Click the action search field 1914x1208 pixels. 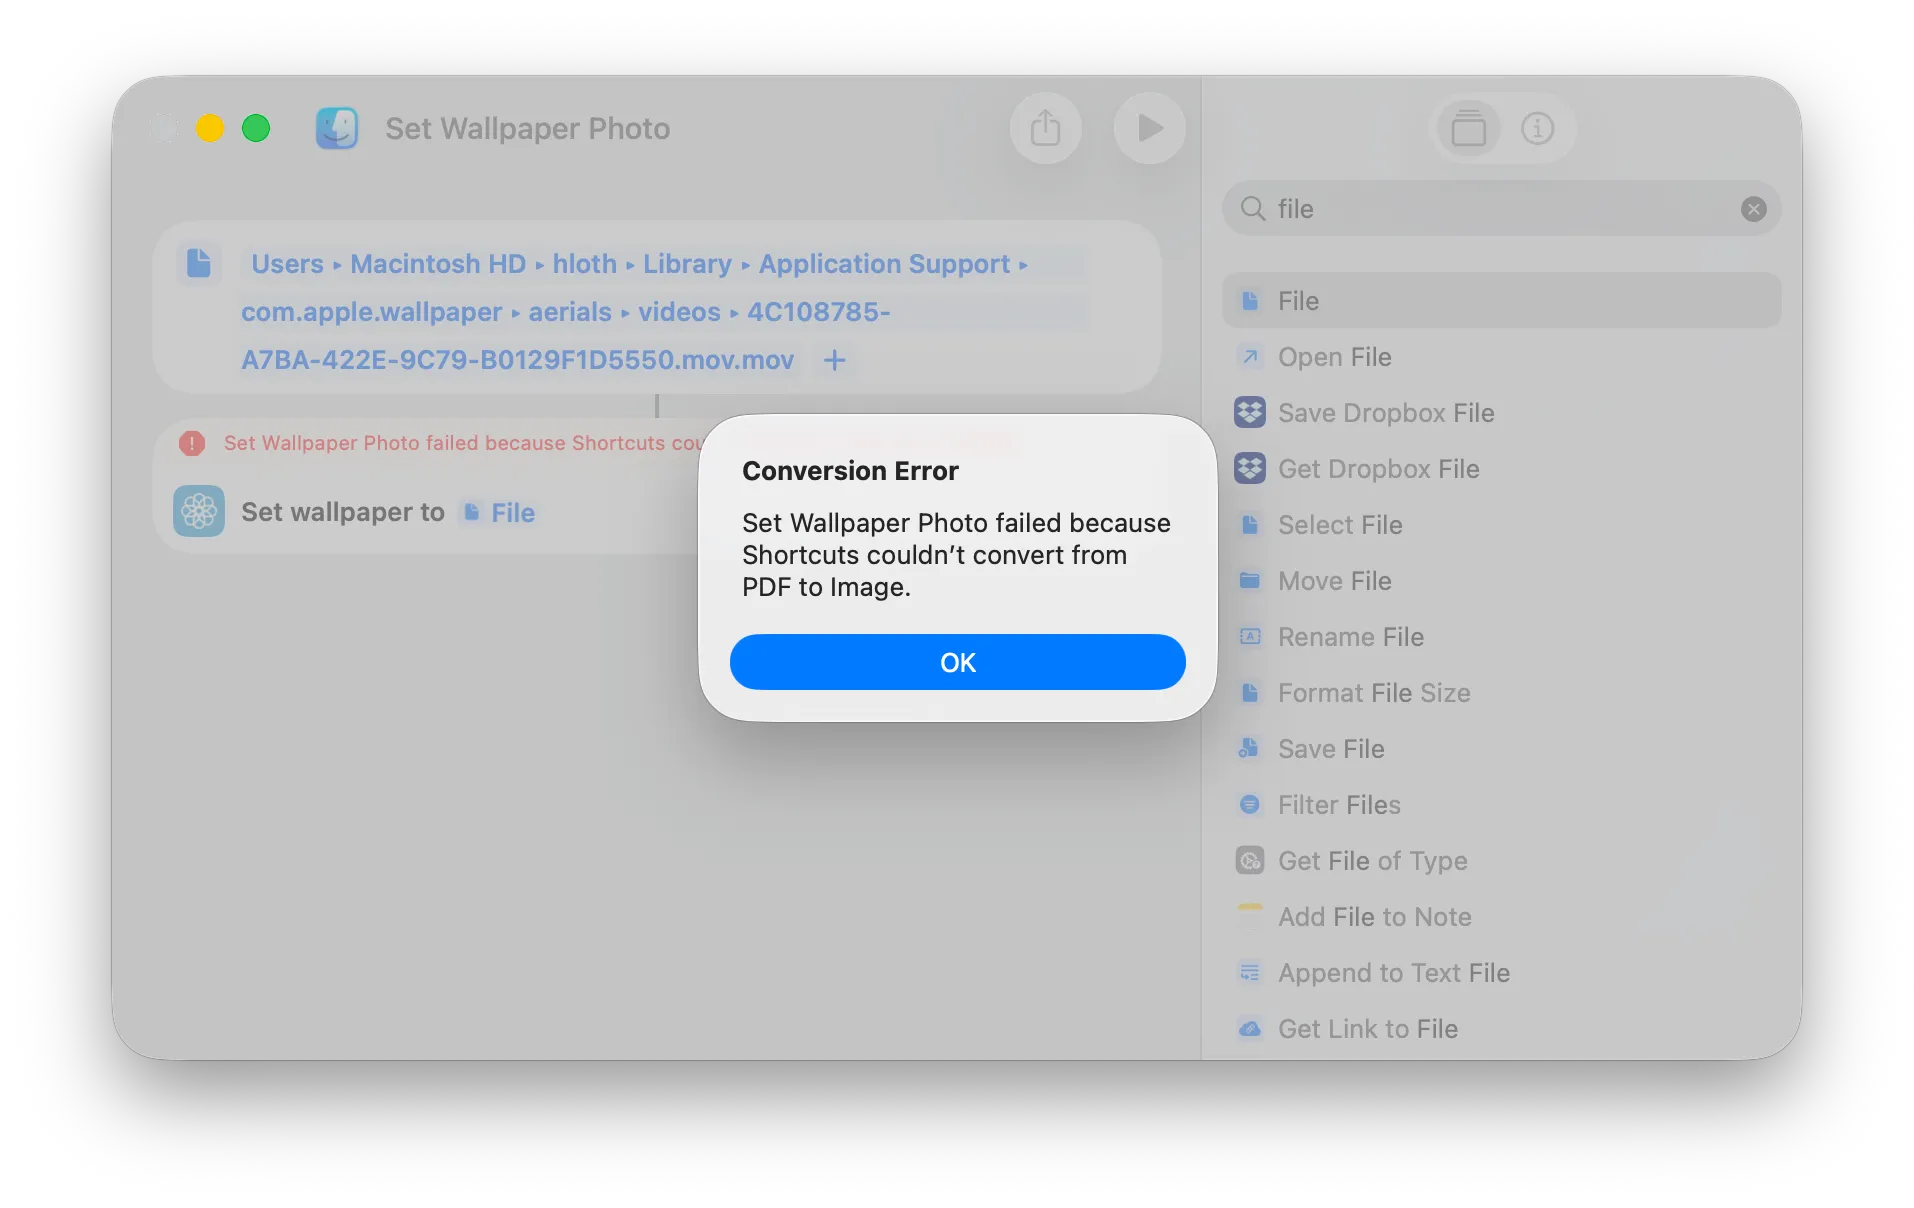point(1501,209)
